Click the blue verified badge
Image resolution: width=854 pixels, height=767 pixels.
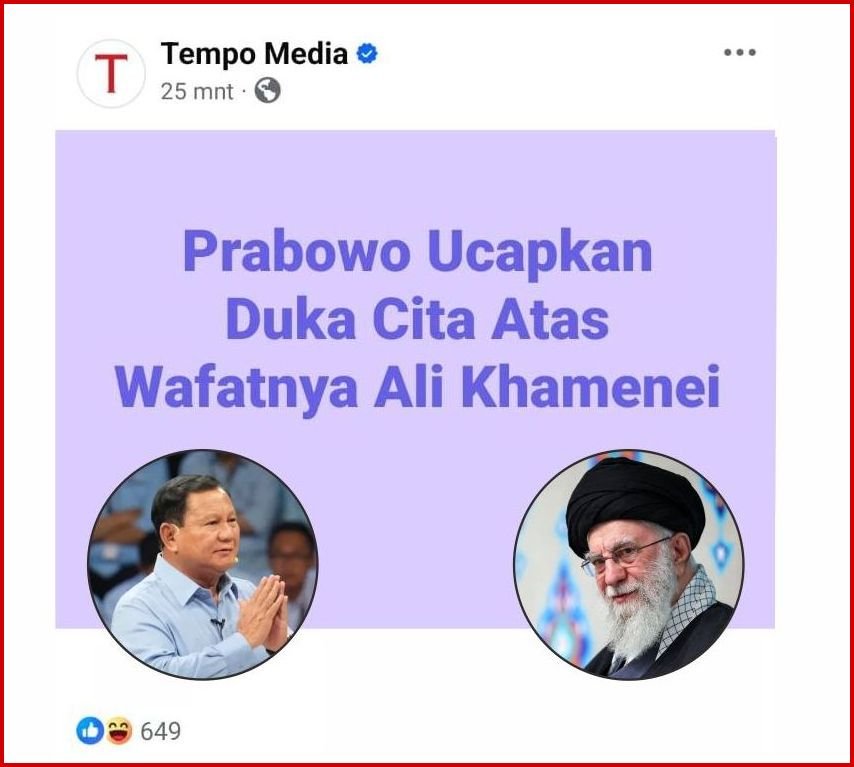coord(367,53)
